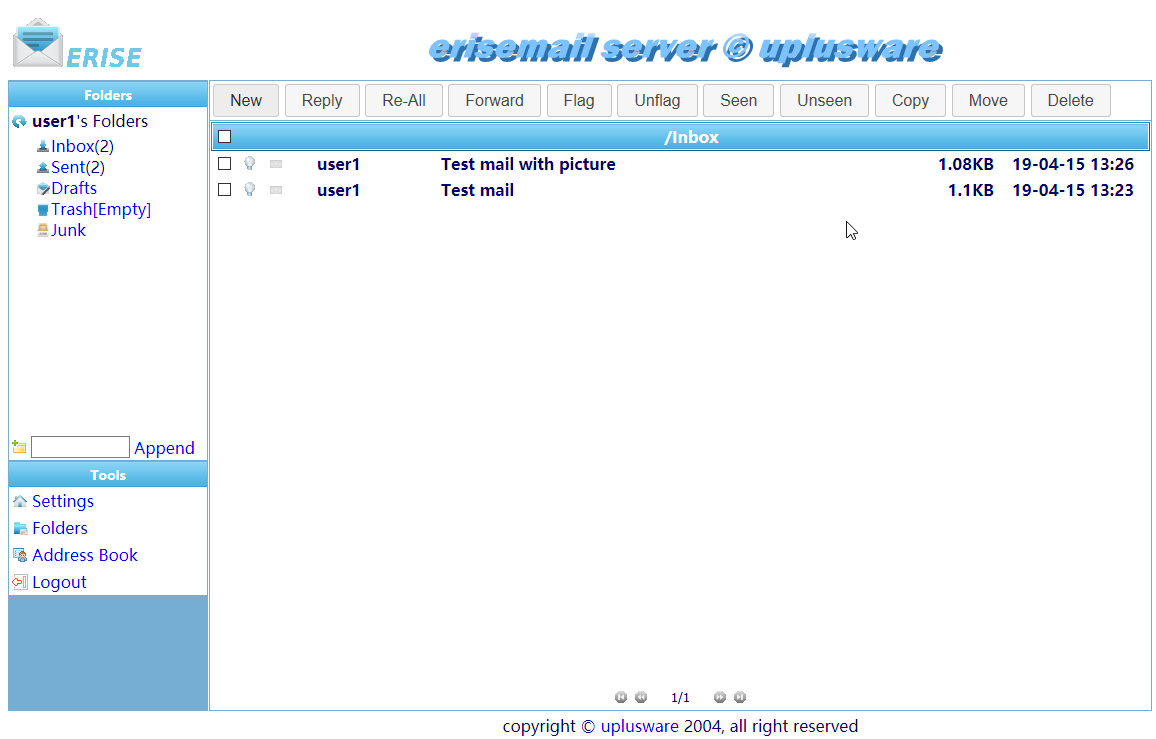Open the Settings link
This screenshot has height=739, width=1156.
pos(63,502)
